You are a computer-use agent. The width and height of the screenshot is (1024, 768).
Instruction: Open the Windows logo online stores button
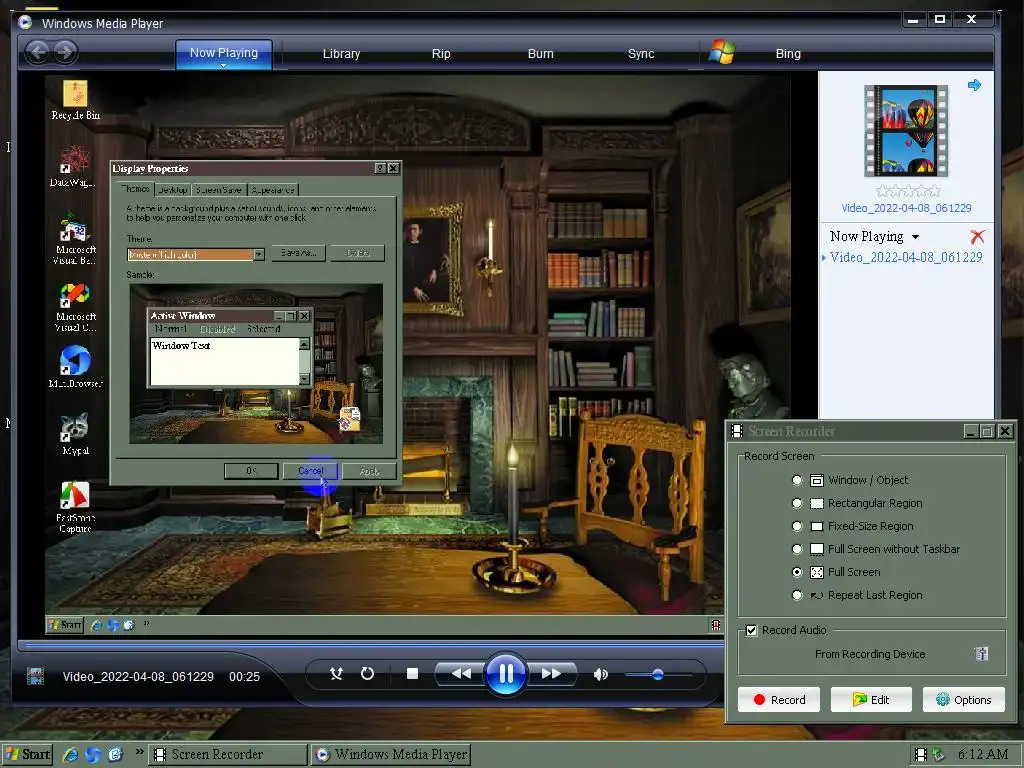pos(722,52)
